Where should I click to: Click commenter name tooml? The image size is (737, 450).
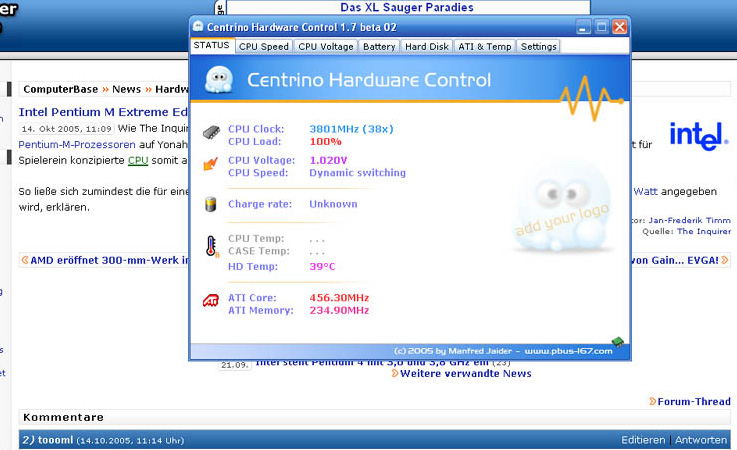pyautogui.click(x=55, y=440)
